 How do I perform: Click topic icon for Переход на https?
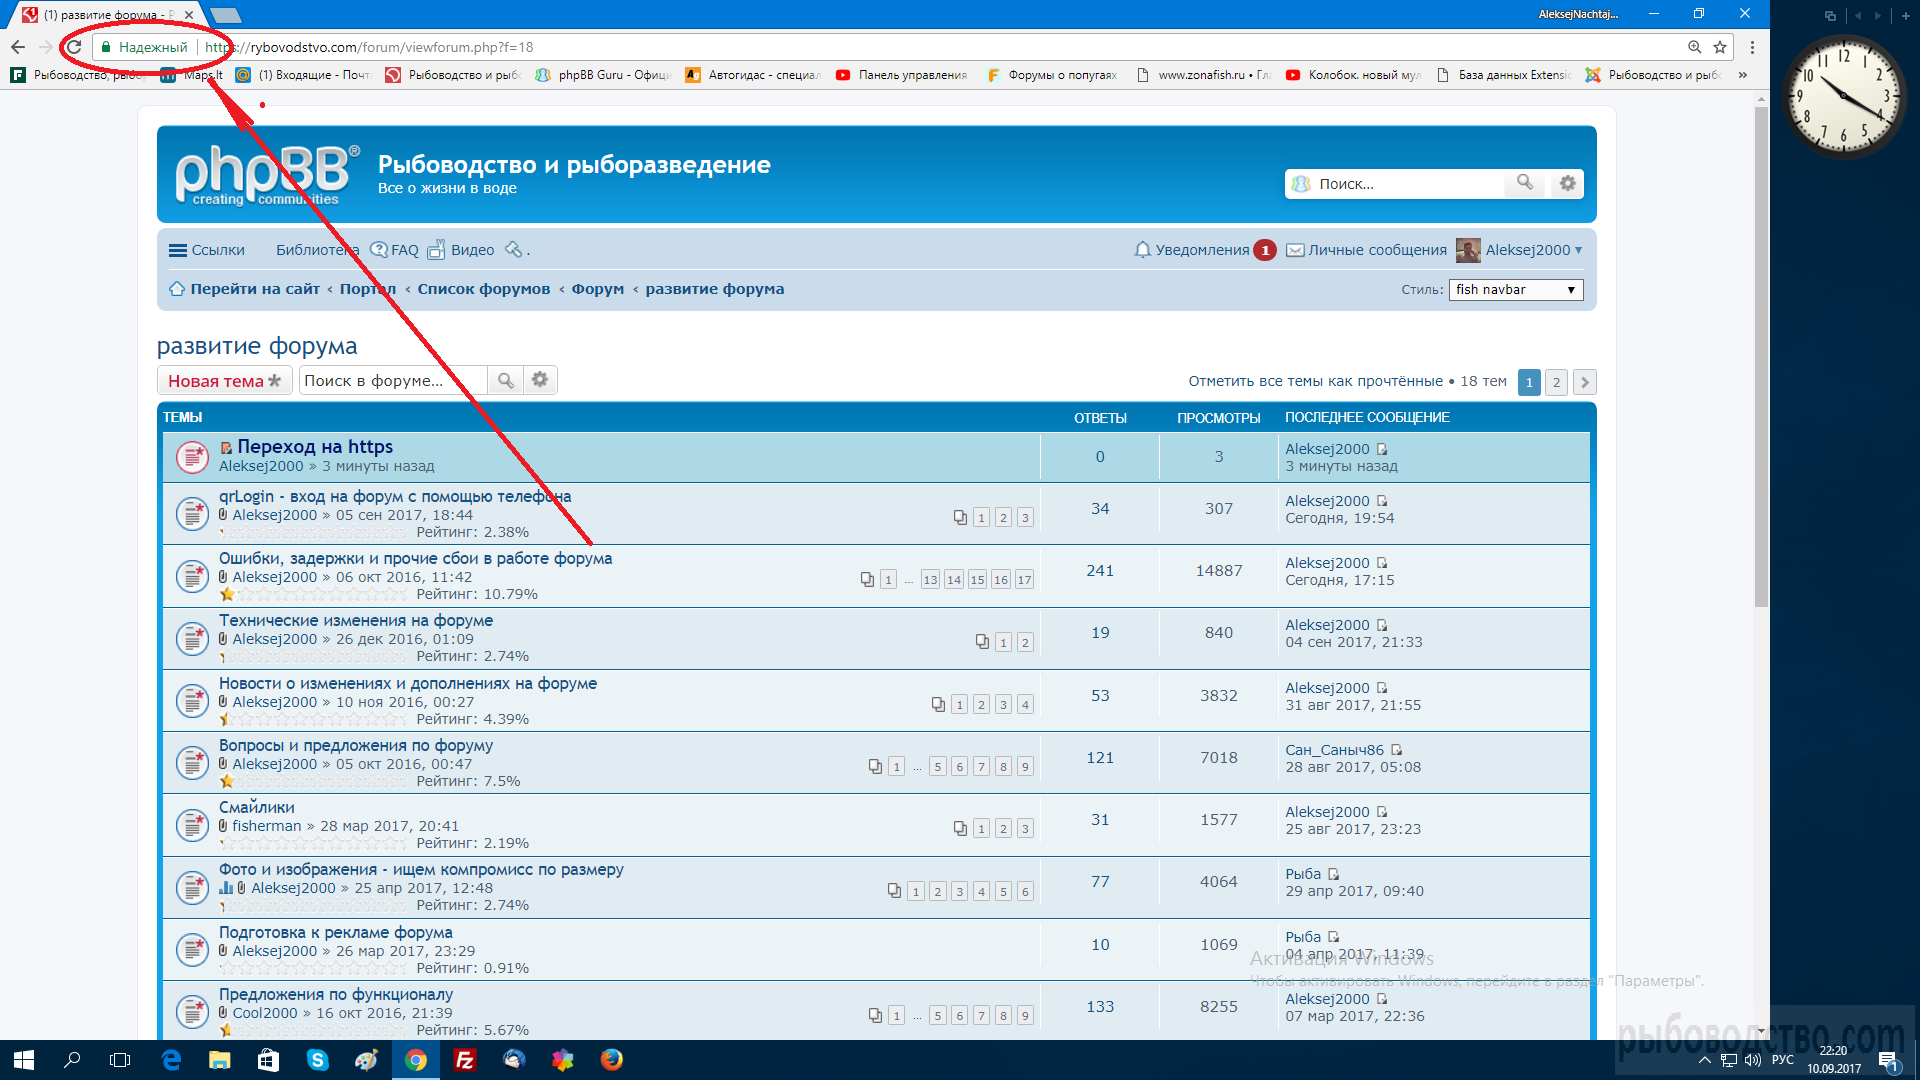click(192, 457)
